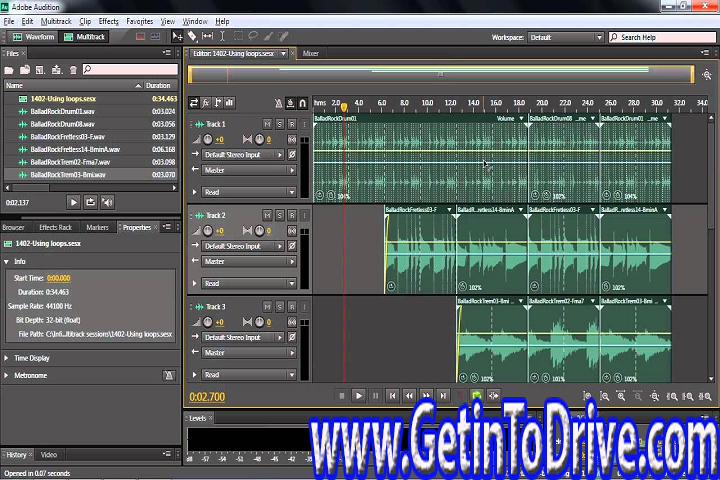The width and height of the screenshot is (720, 480).
Task: Switch to the Mixer tab
Action: 310,54
